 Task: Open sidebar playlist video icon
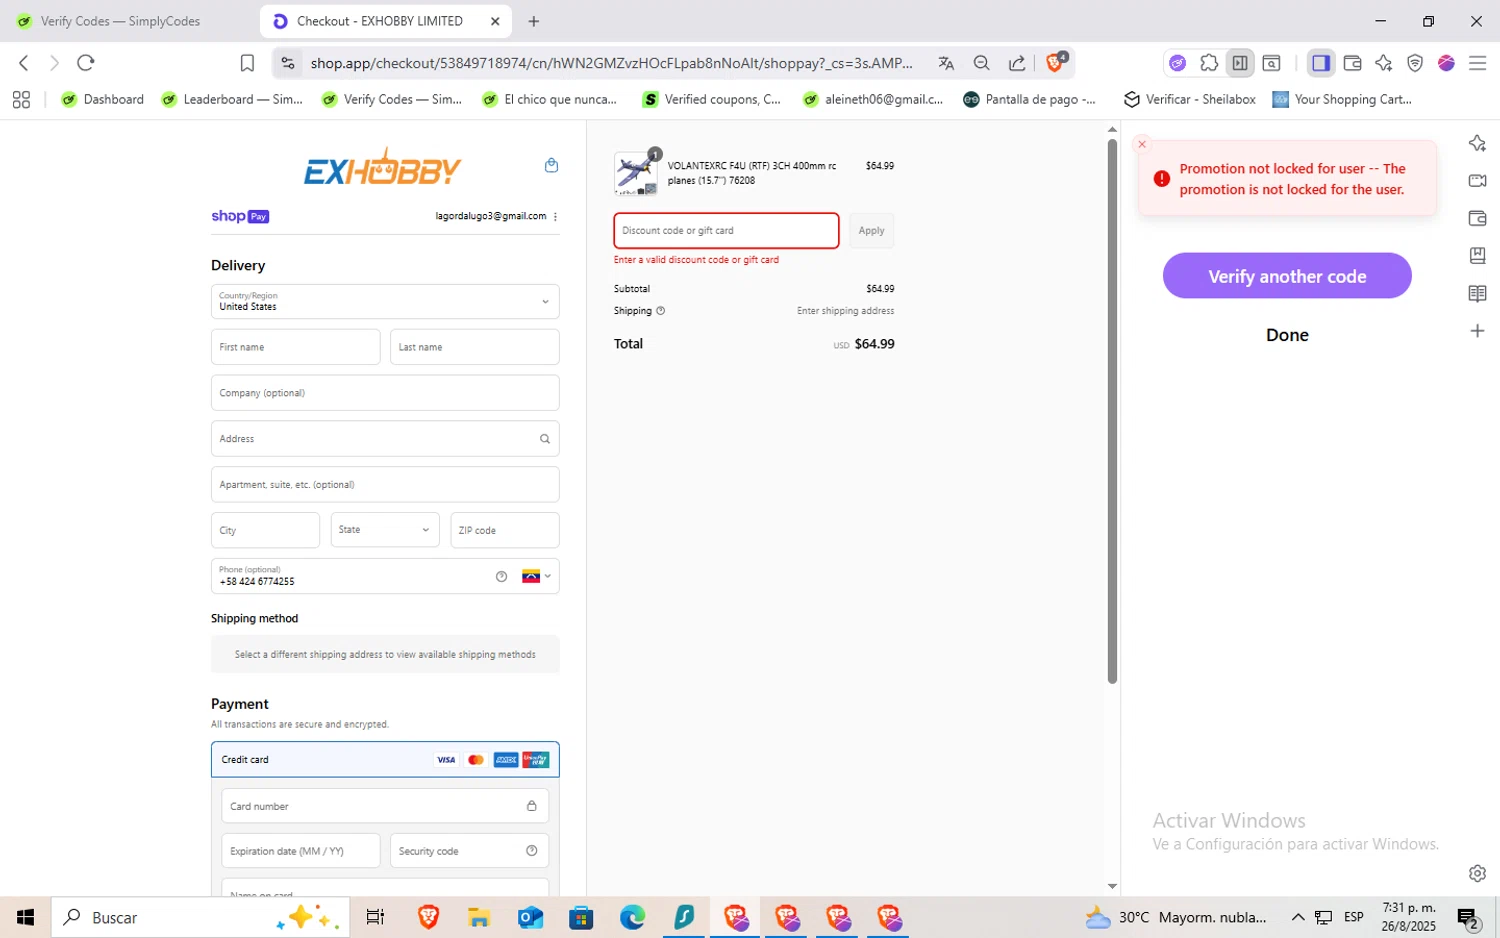[1477, 181]
